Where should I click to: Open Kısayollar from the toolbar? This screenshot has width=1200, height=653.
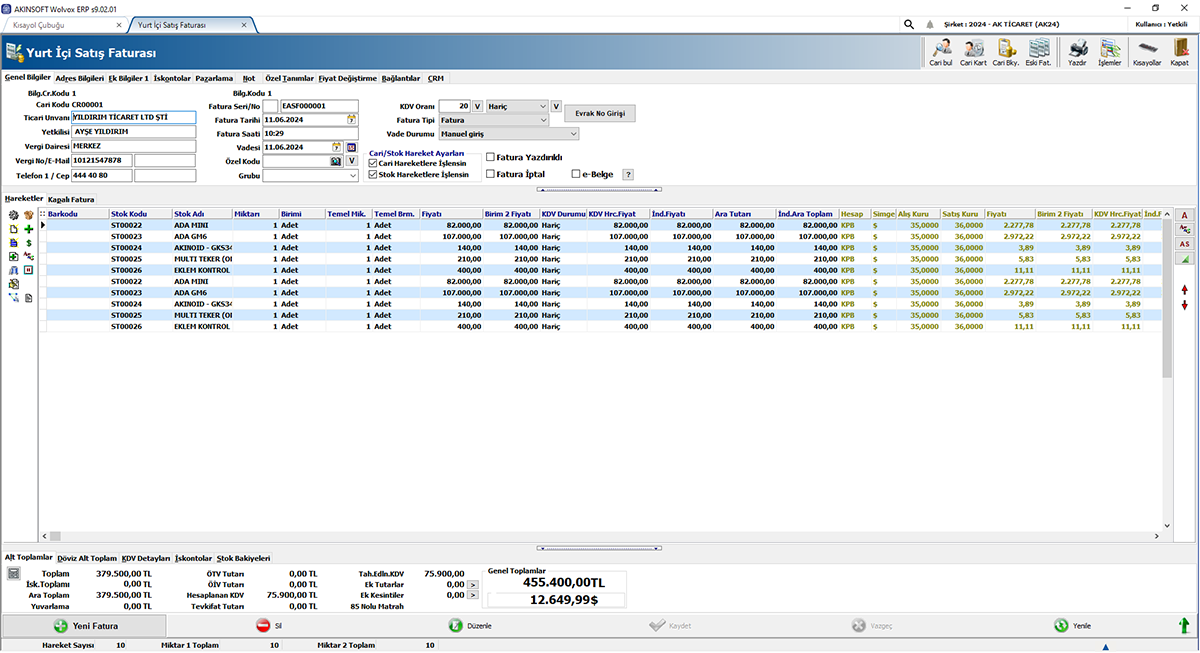pos(1148,52)
